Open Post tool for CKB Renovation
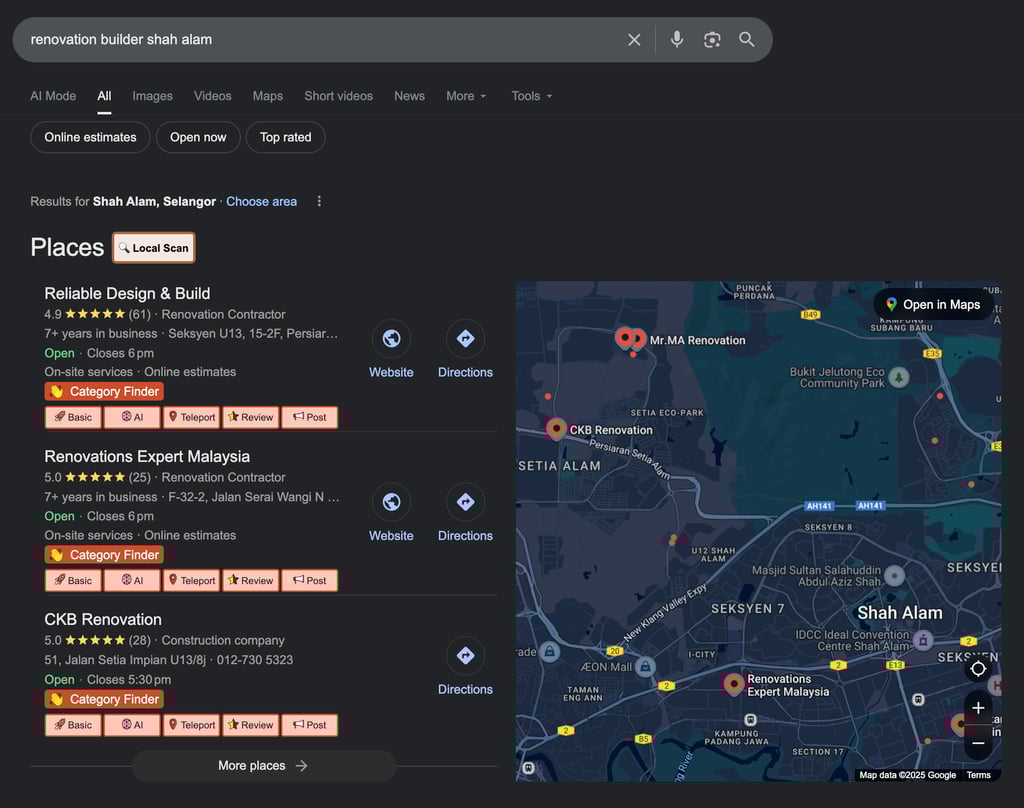 [310, 725]
